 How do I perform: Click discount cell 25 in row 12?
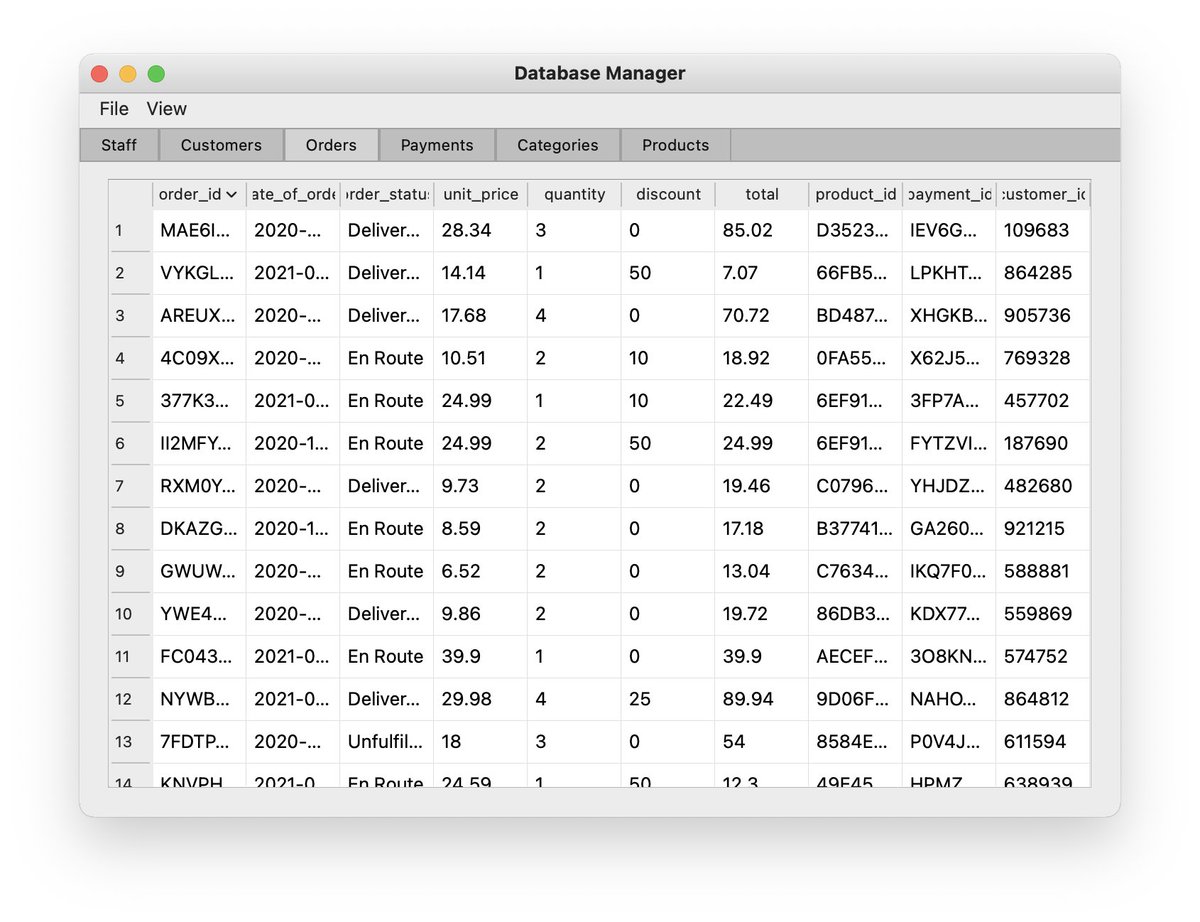click(x=668, y=699)
